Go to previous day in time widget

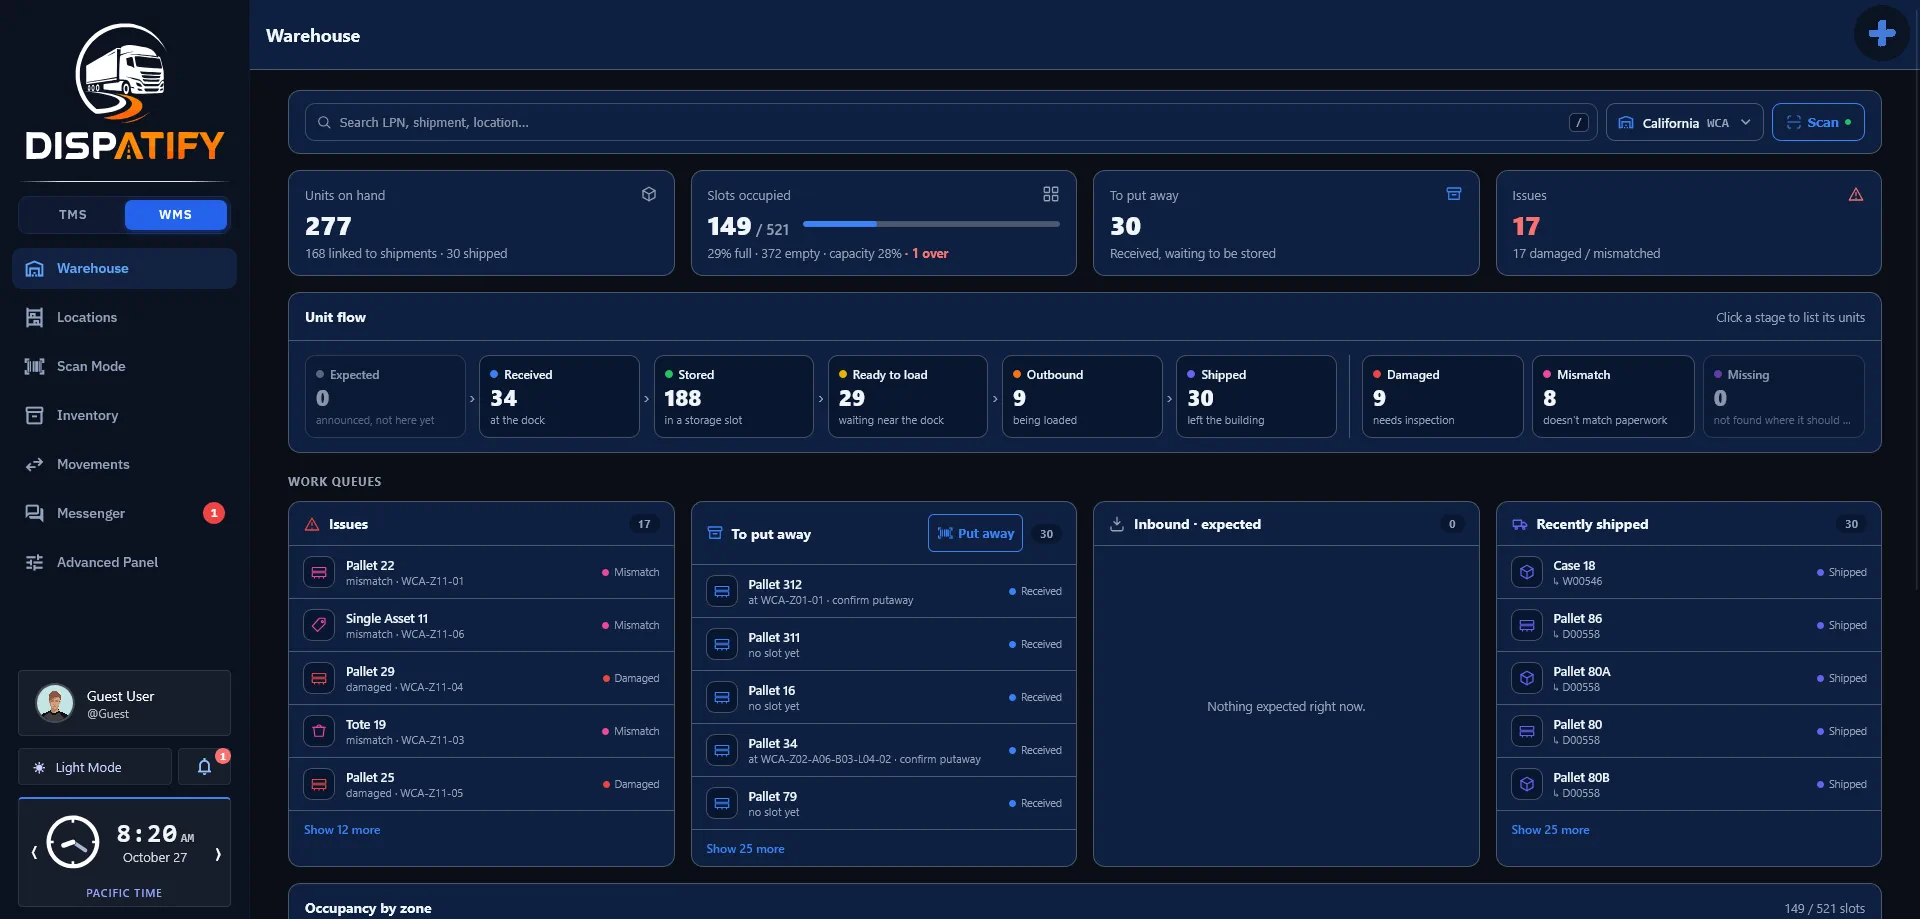[34, 853]
